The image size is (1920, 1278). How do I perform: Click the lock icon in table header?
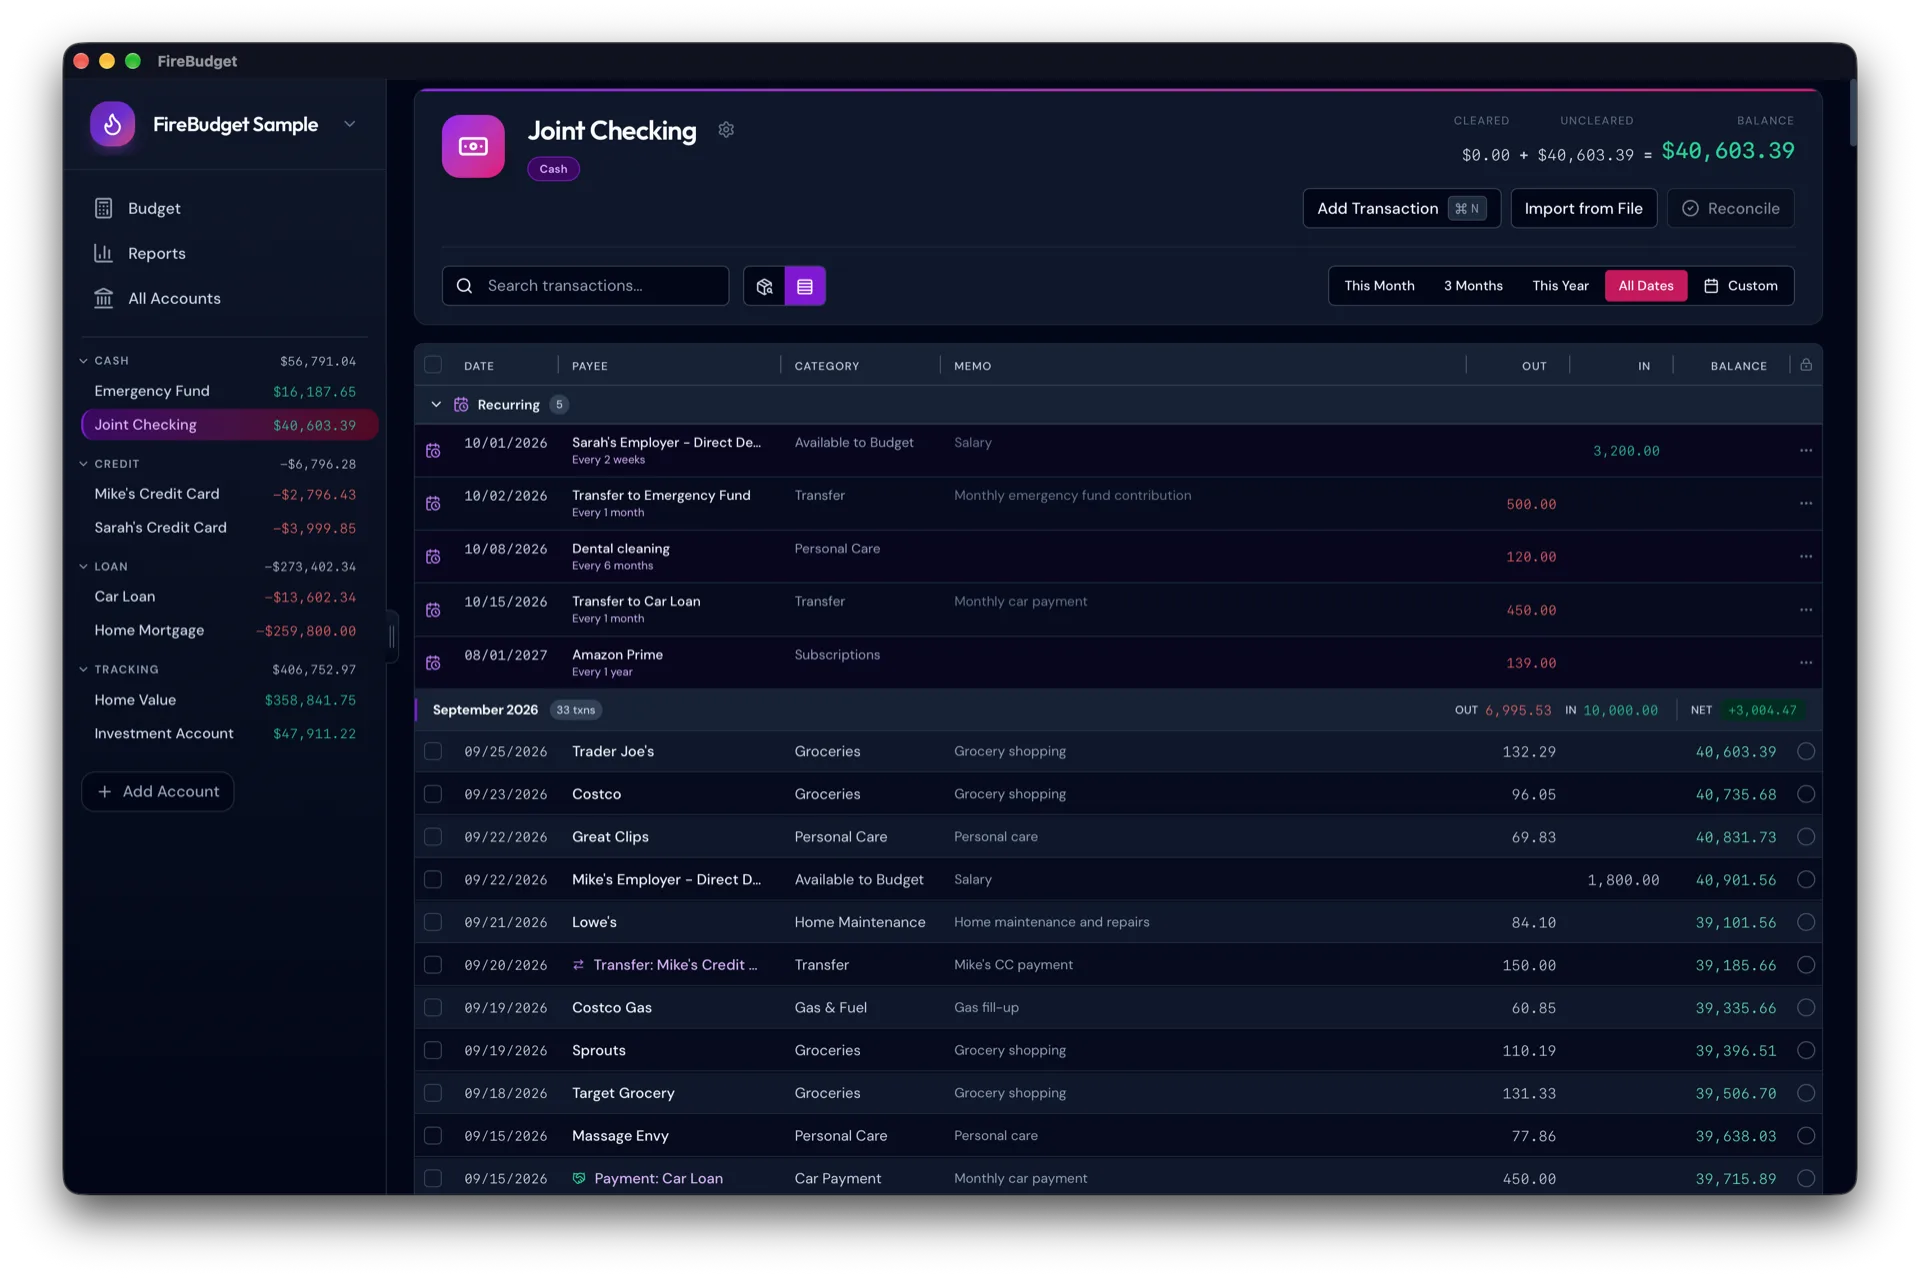pyautogui.click(x=1806, y=365)
